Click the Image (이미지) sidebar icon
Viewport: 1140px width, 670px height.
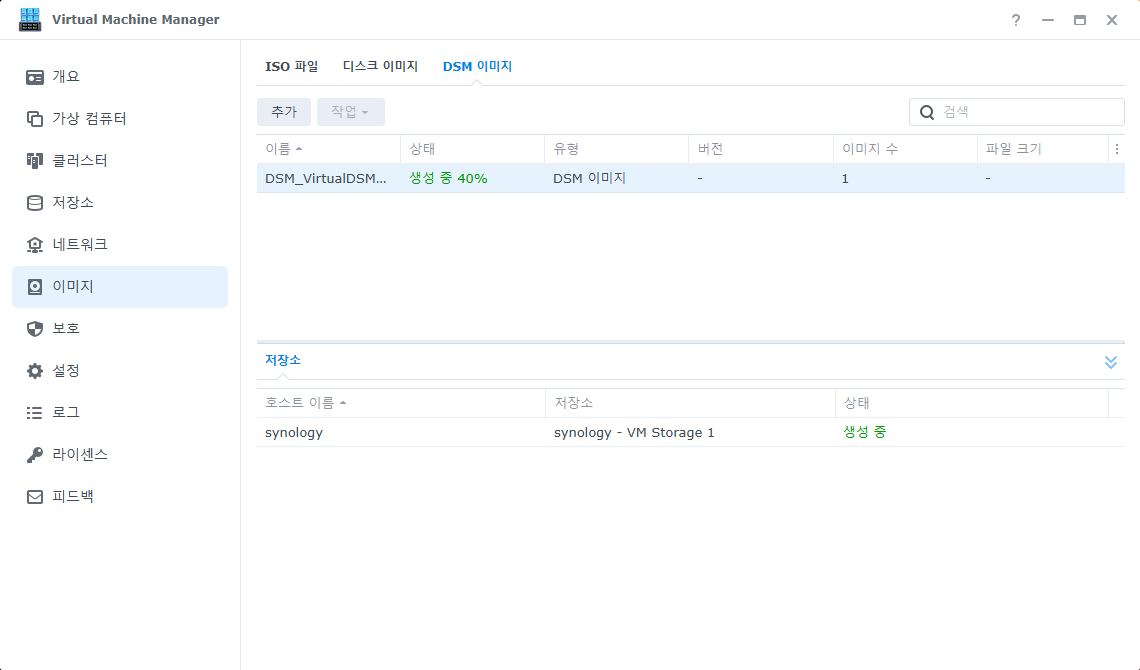(x=35, y=287)
